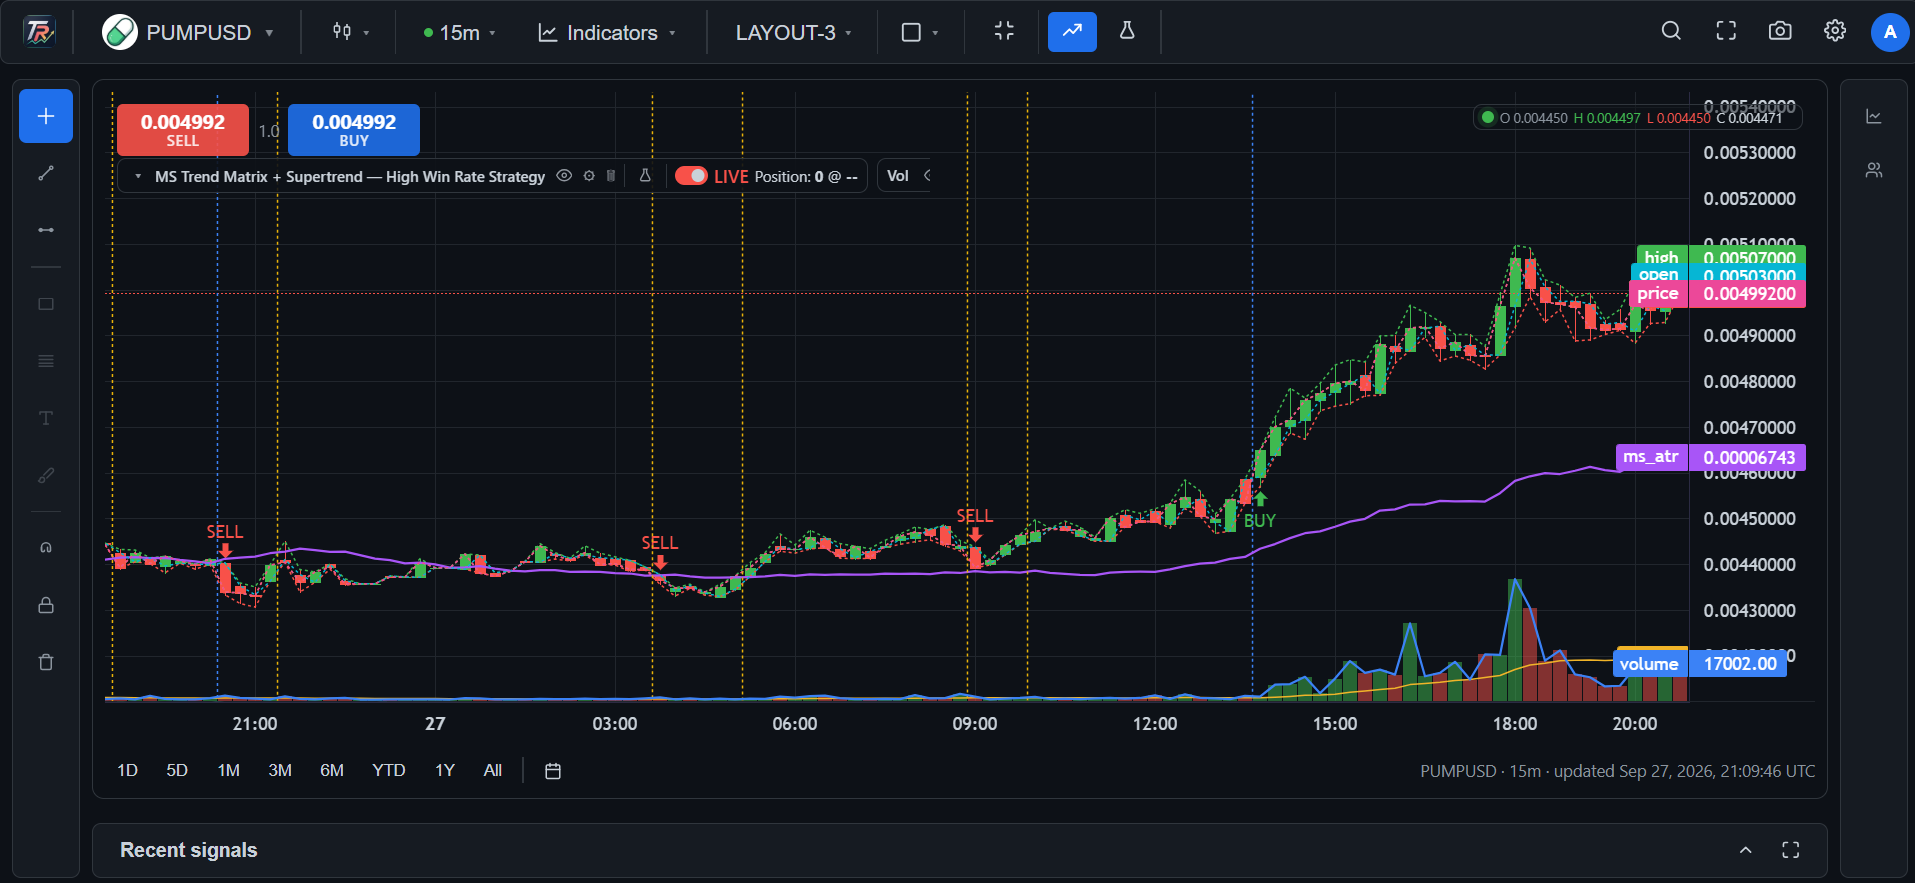Open the chart line panel icon in right sidebar
1915x883 pixels.
1874,116
